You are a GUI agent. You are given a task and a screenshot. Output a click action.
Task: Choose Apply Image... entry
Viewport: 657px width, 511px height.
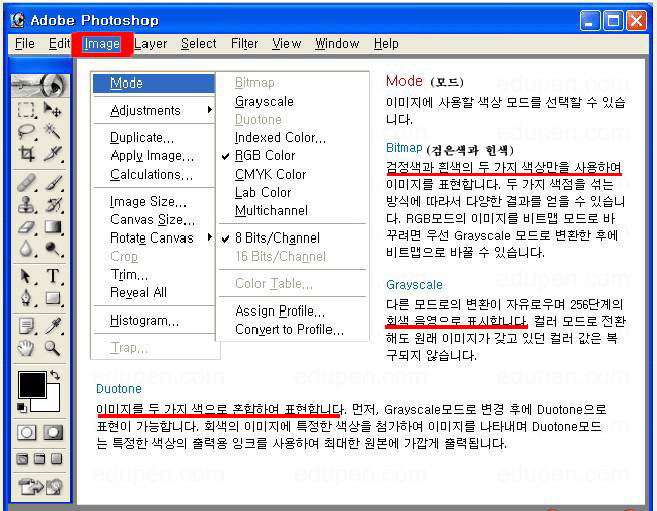point(152,156)
